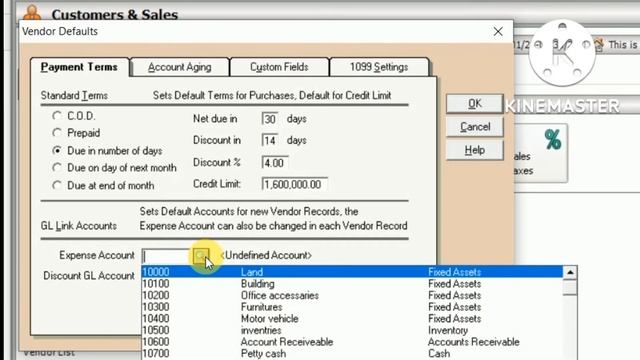Click the Discount in days field
Viewport: 640px width, 360px height.
[270, 140]
